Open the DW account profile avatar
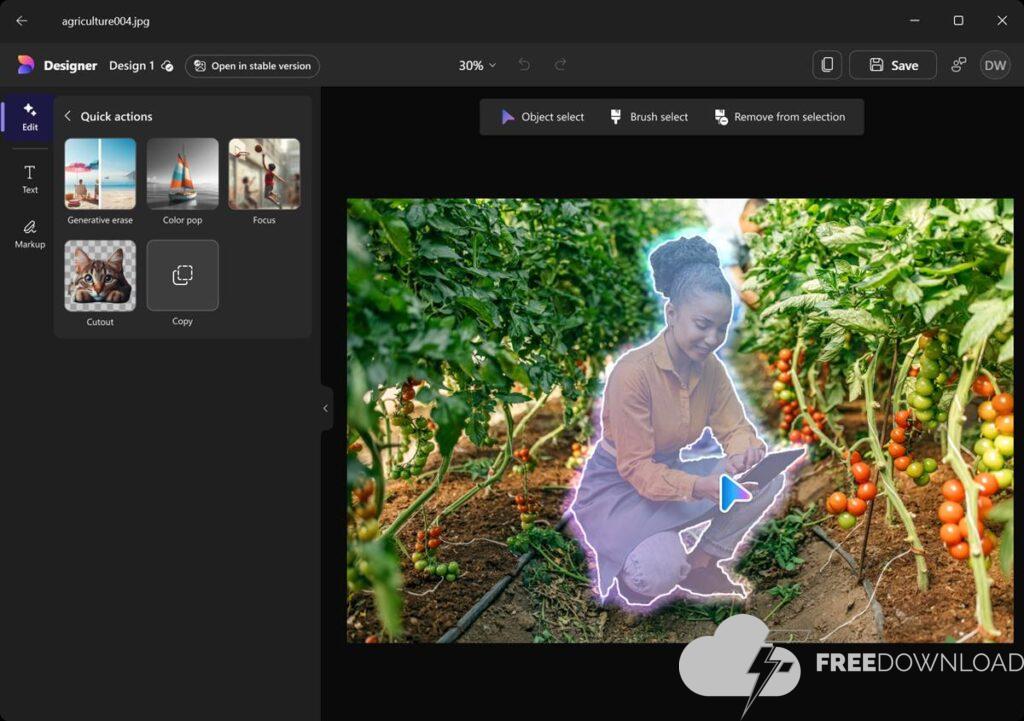 (x=995, y=65)
